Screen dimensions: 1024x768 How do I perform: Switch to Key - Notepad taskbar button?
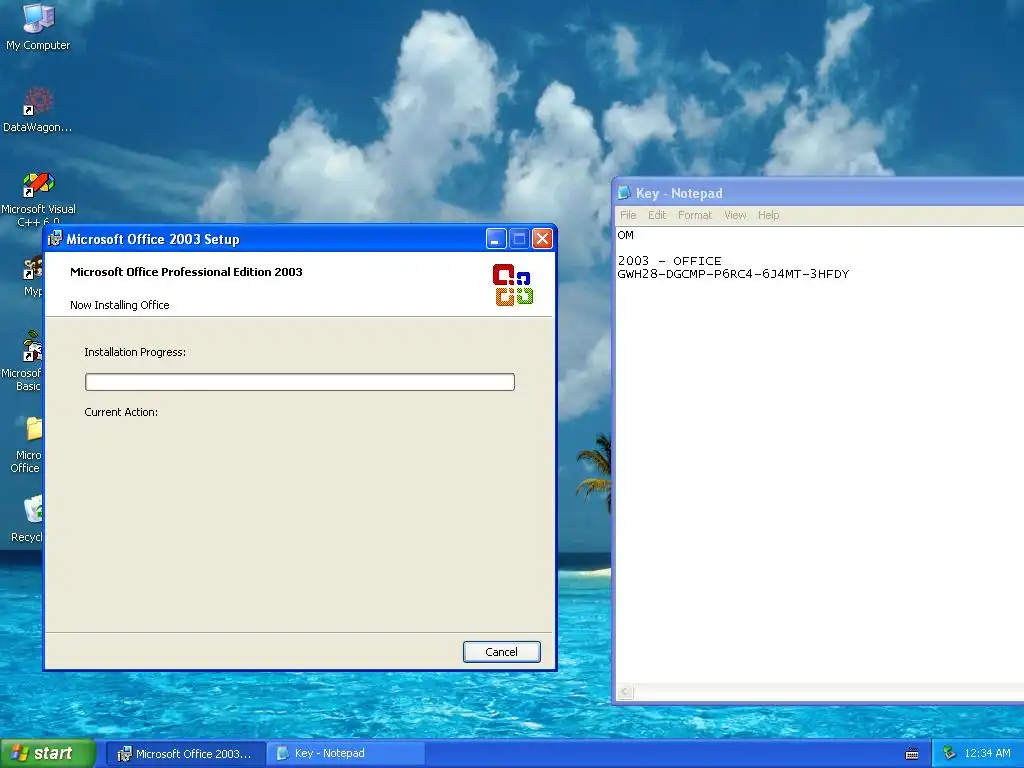(345, 754)
